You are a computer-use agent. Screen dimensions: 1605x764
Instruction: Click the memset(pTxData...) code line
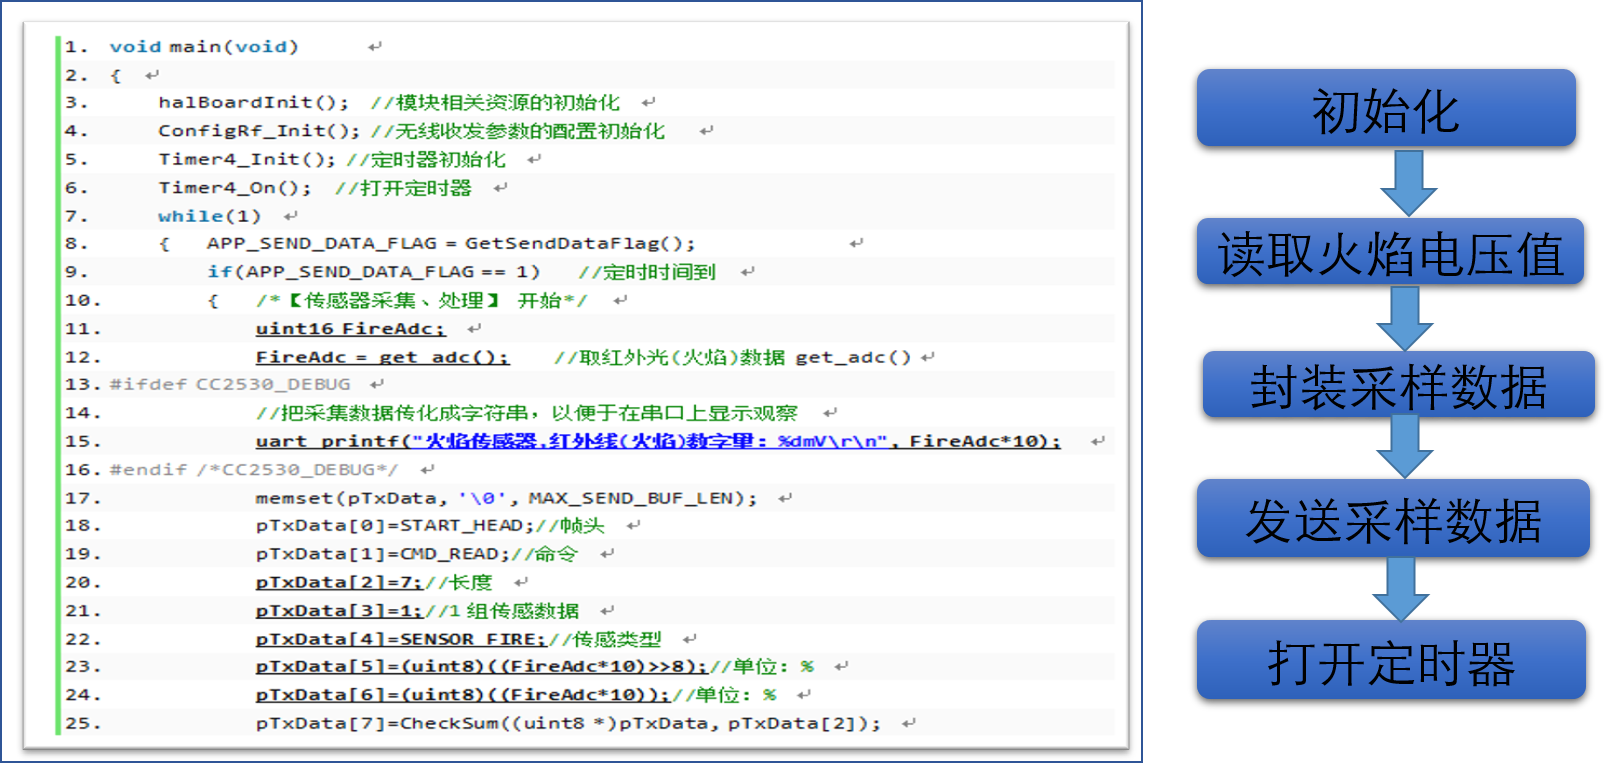506,498
